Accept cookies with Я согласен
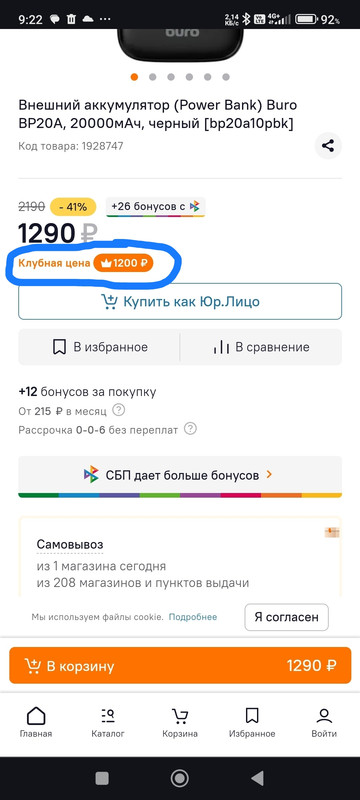This screenshot has width=360, height=800. pyautogui.click(x=287, y=617)
